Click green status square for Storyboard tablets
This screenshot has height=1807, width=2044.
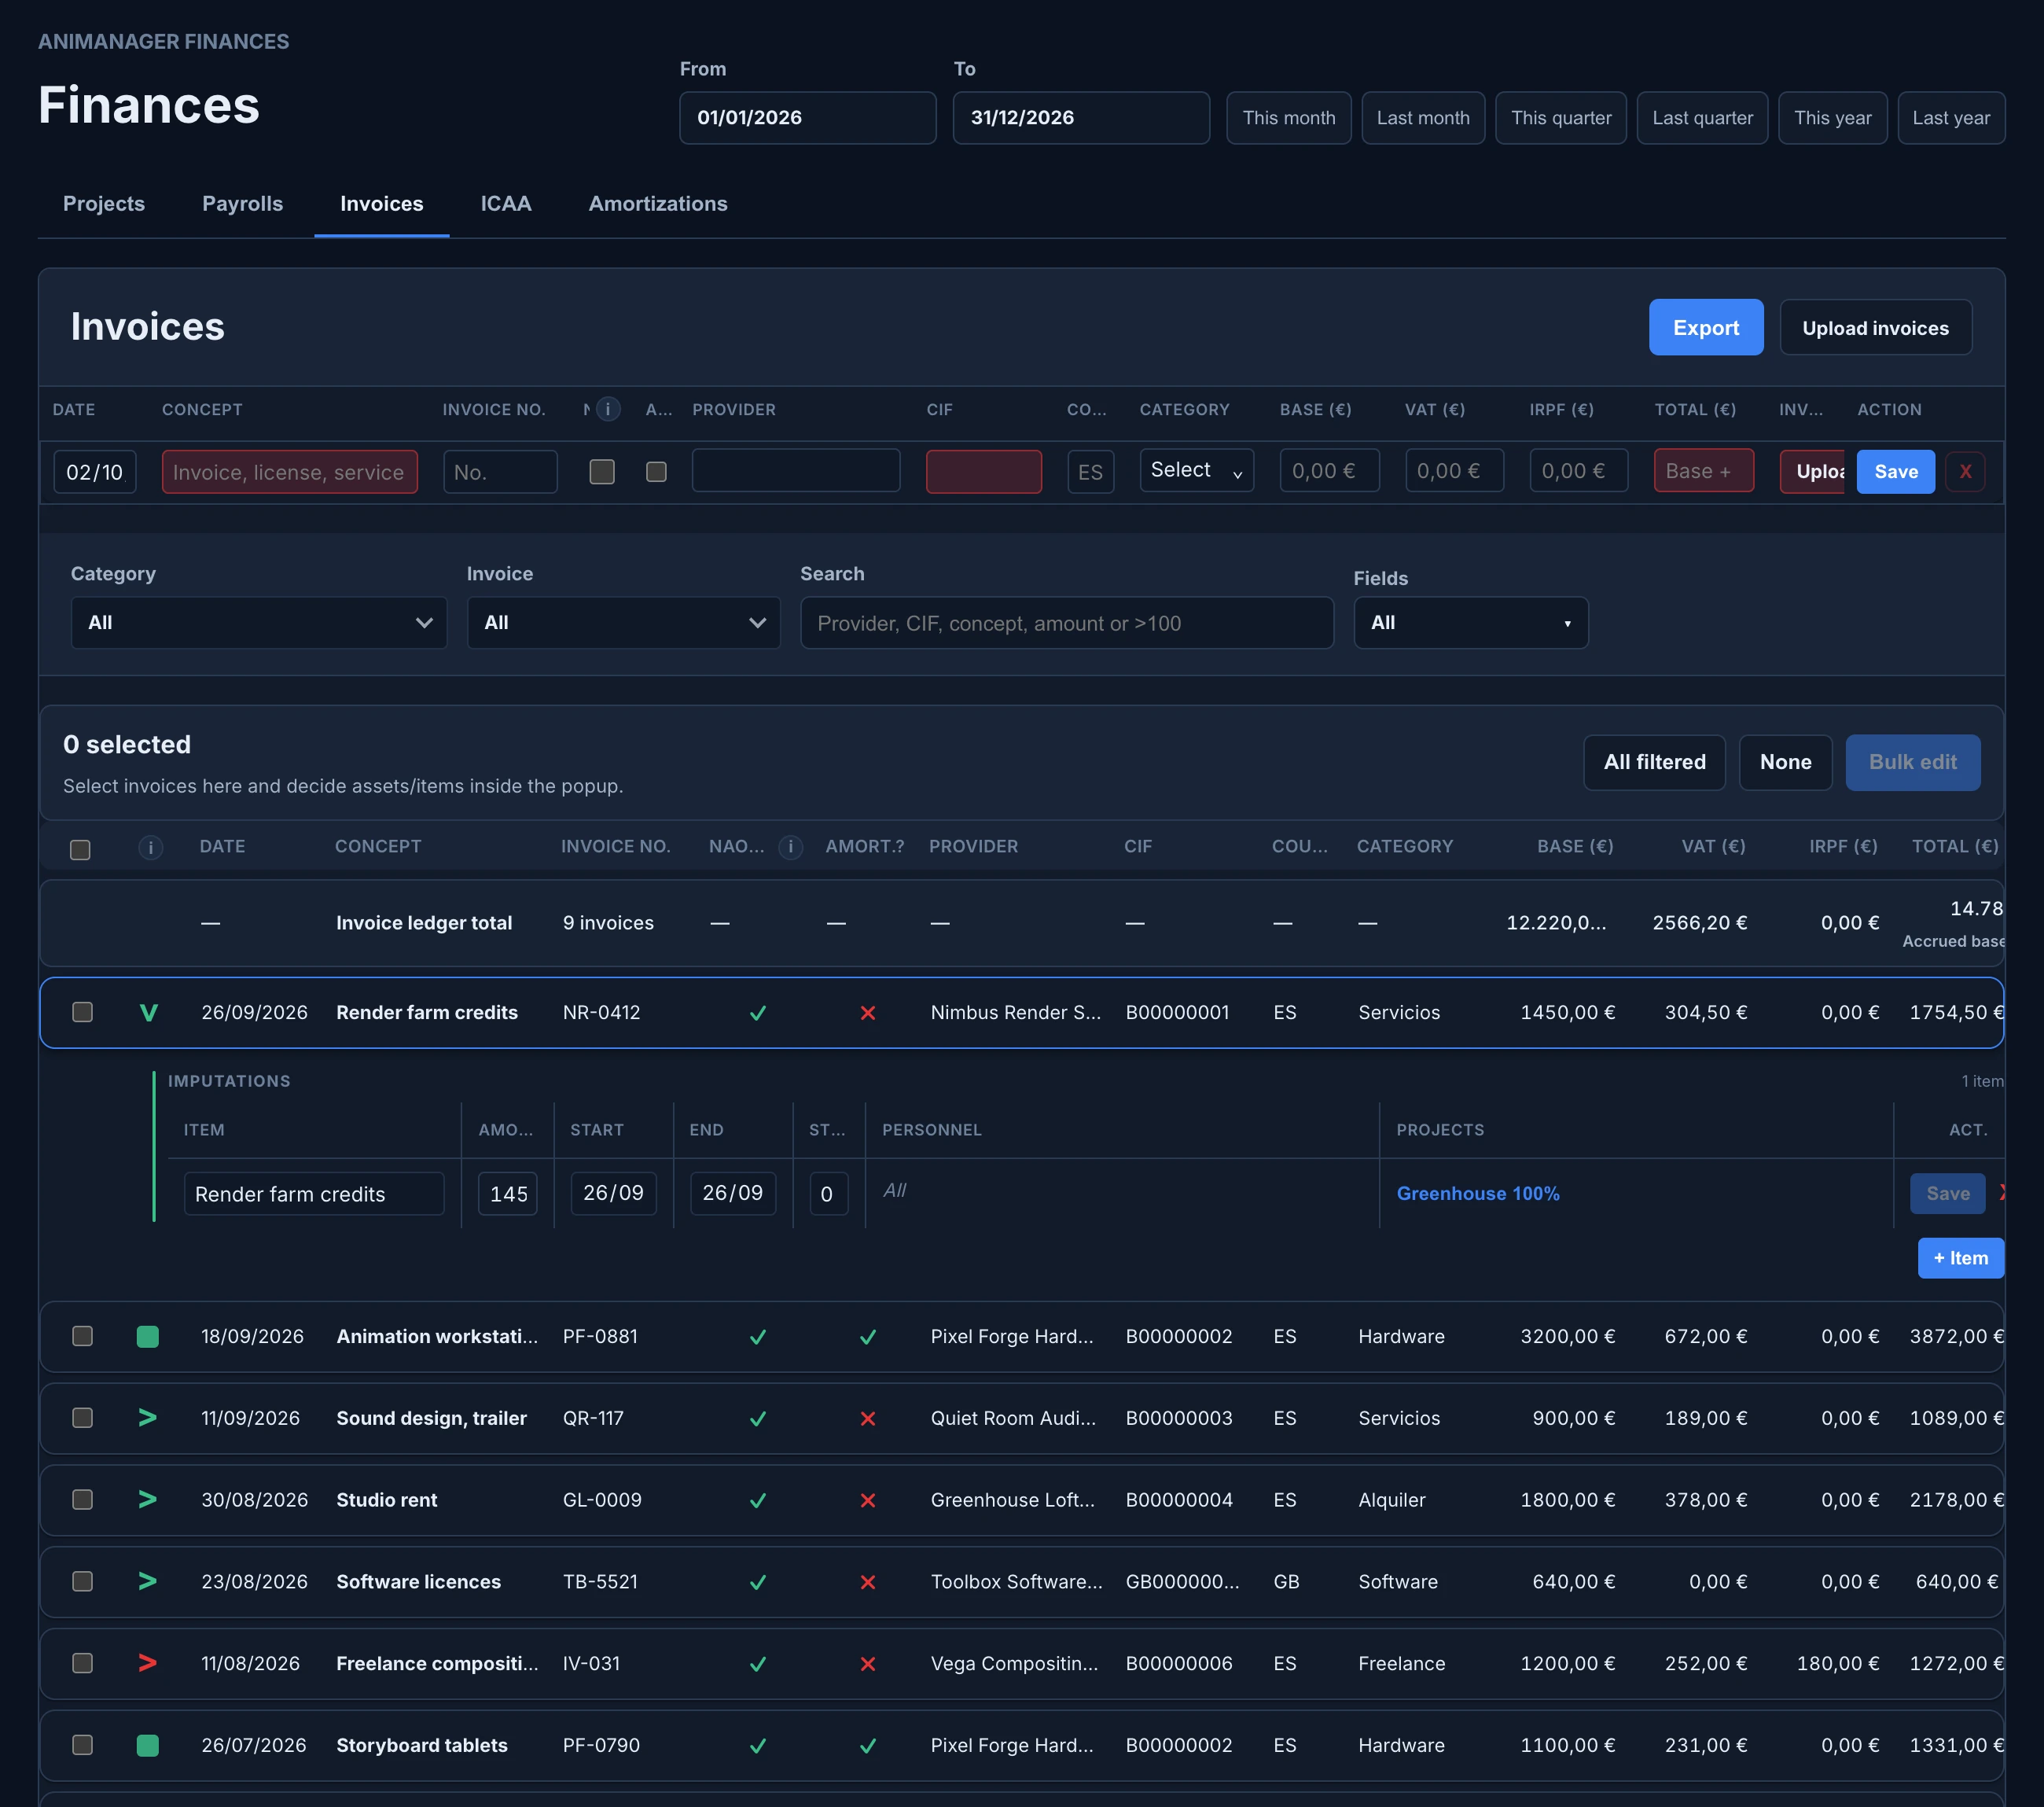click(148, 1745)
